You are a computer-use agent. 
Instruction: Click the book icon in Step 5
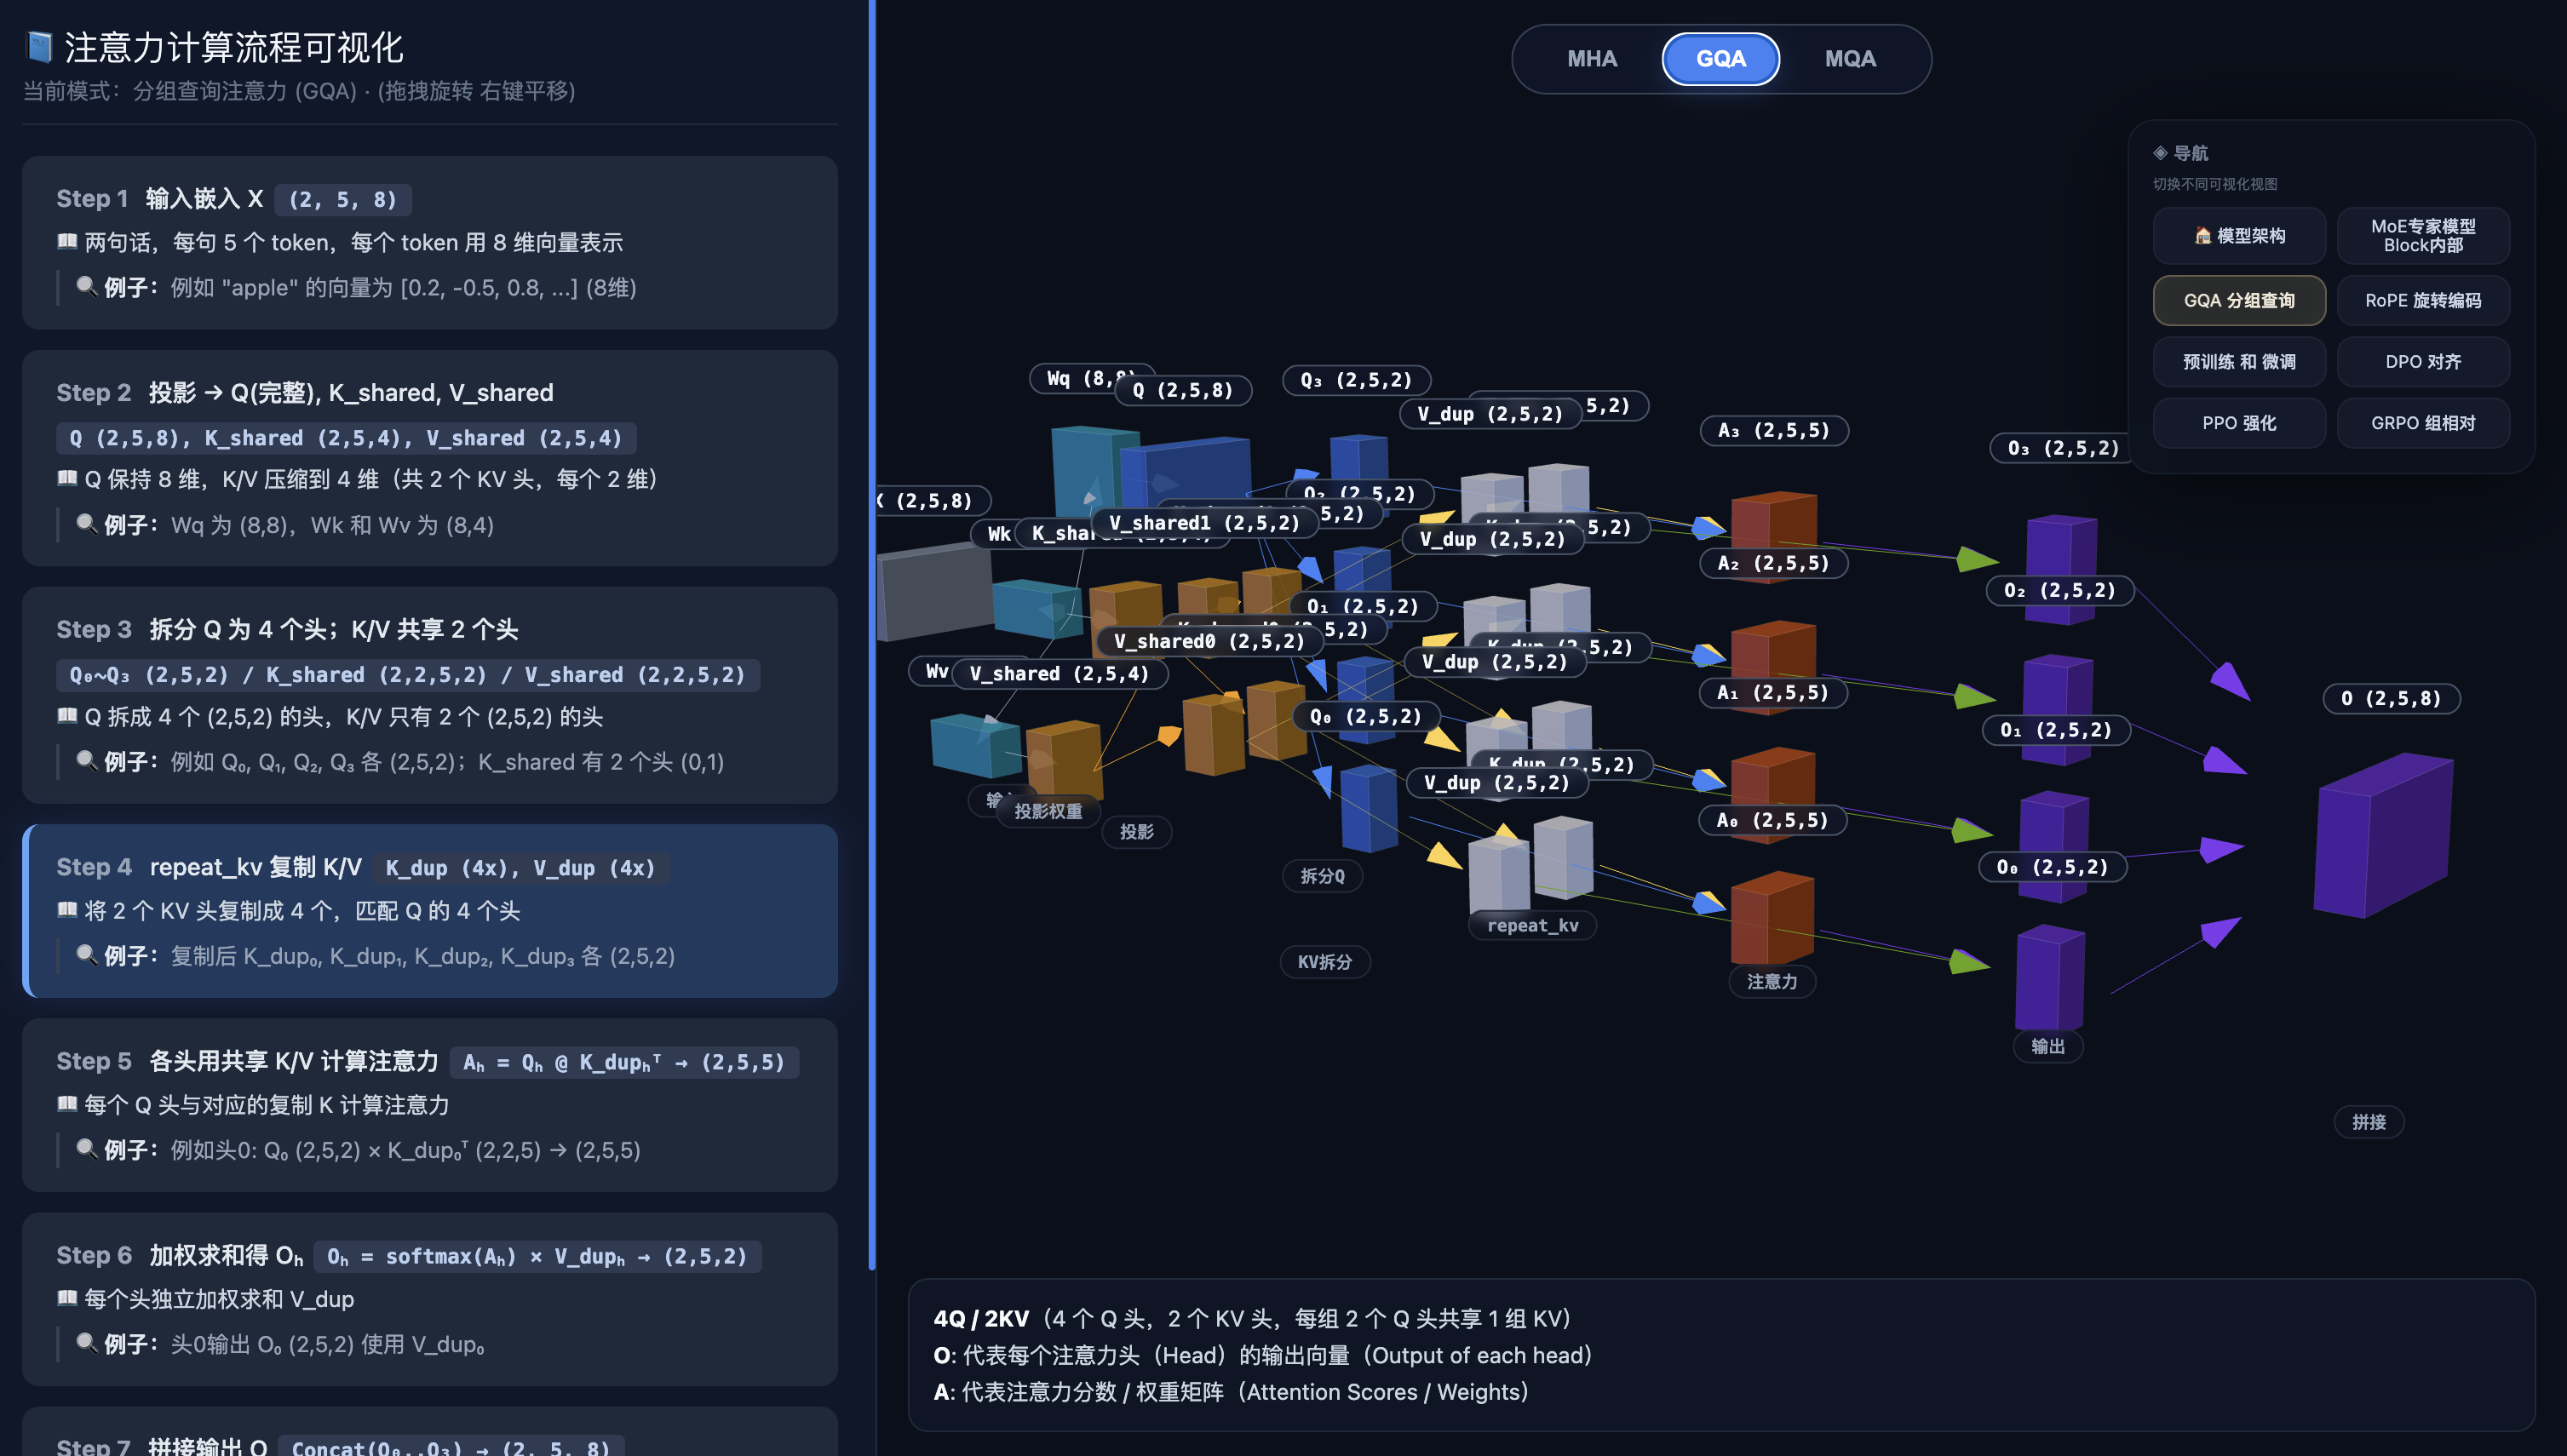[x=67, y=1103]
